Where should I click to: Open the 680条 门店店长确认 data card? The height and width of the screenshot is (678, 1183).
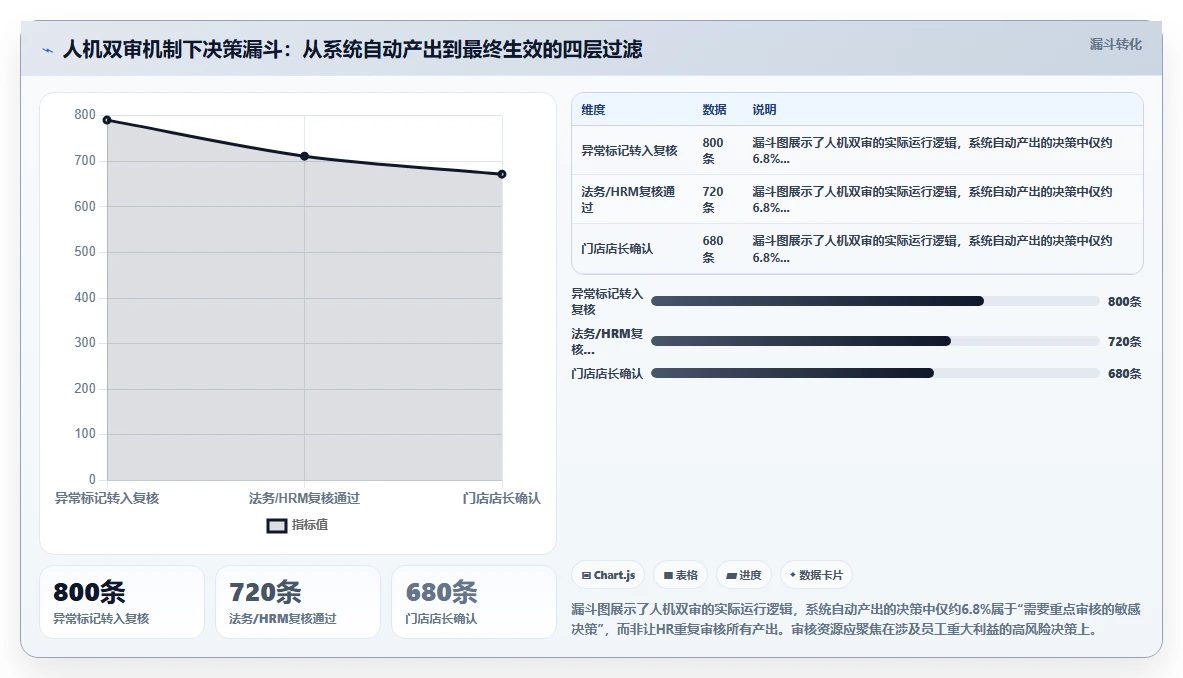click(x=474, y=602)
